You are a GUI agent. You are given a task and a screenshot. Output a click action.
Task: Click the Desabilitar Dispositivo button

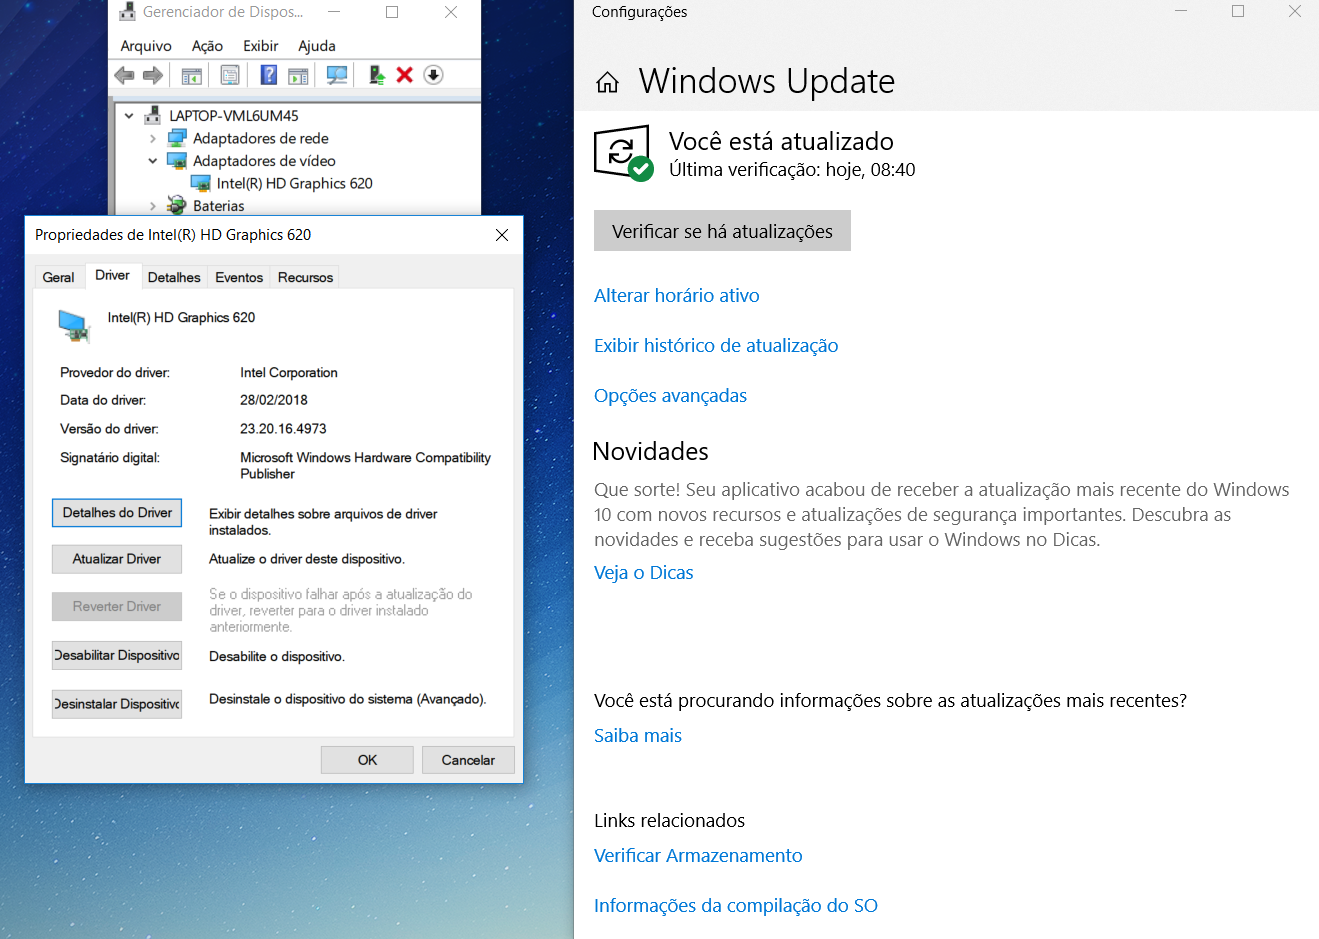[117, 655]
